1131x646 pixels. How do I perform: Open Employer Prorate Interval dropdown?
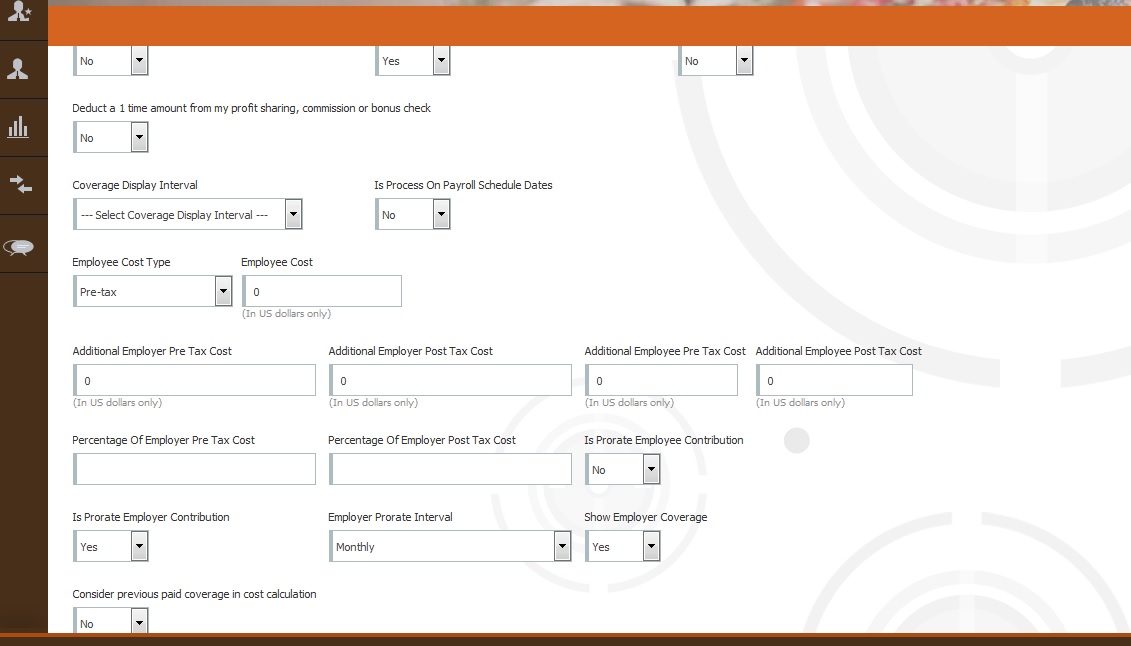click(x=450, y=547)
